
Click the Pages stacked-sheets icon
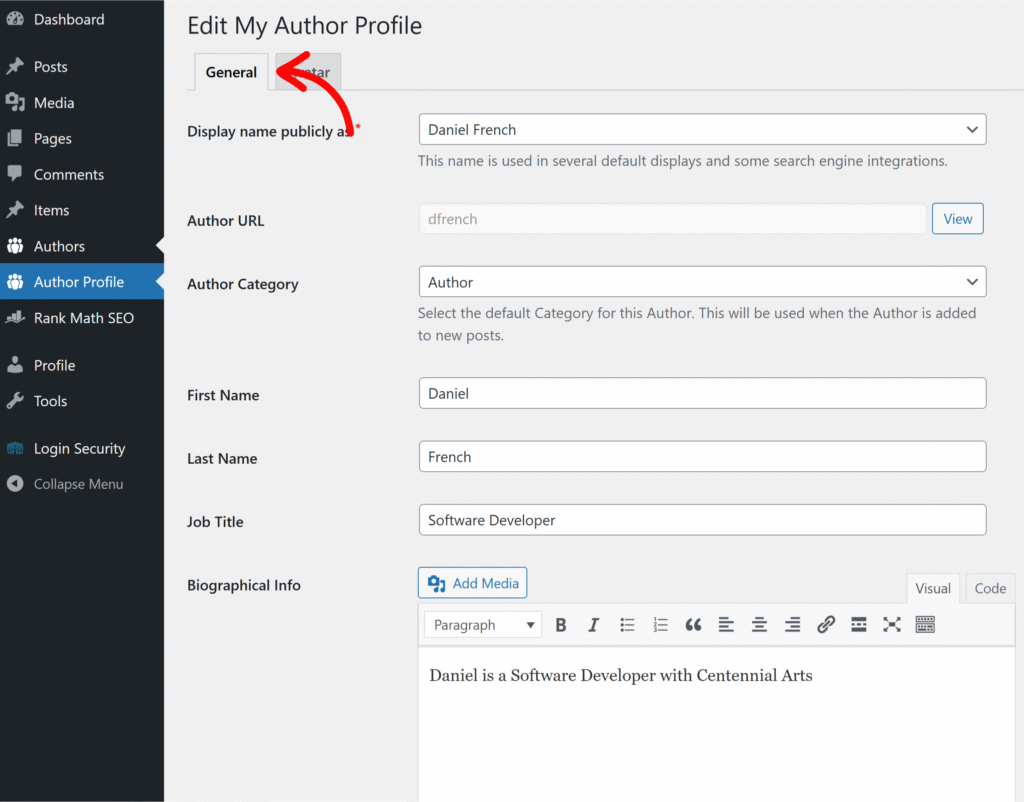pos(15,138)
